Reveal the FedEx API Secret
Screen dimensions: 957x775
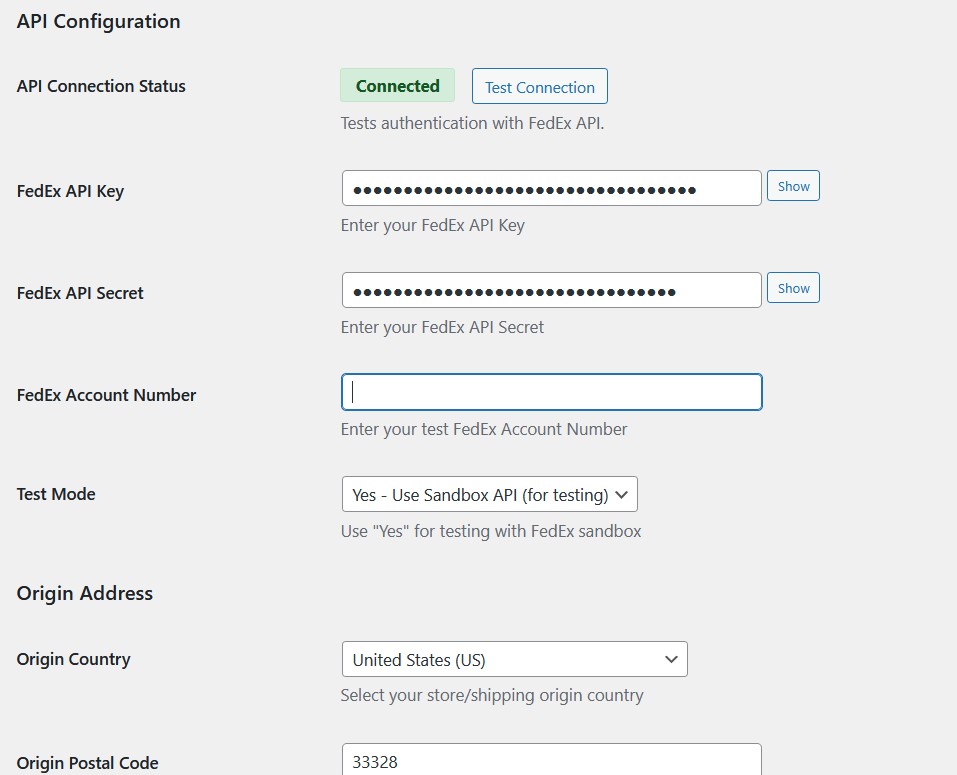pyautogui.click(x=792, y=288)
